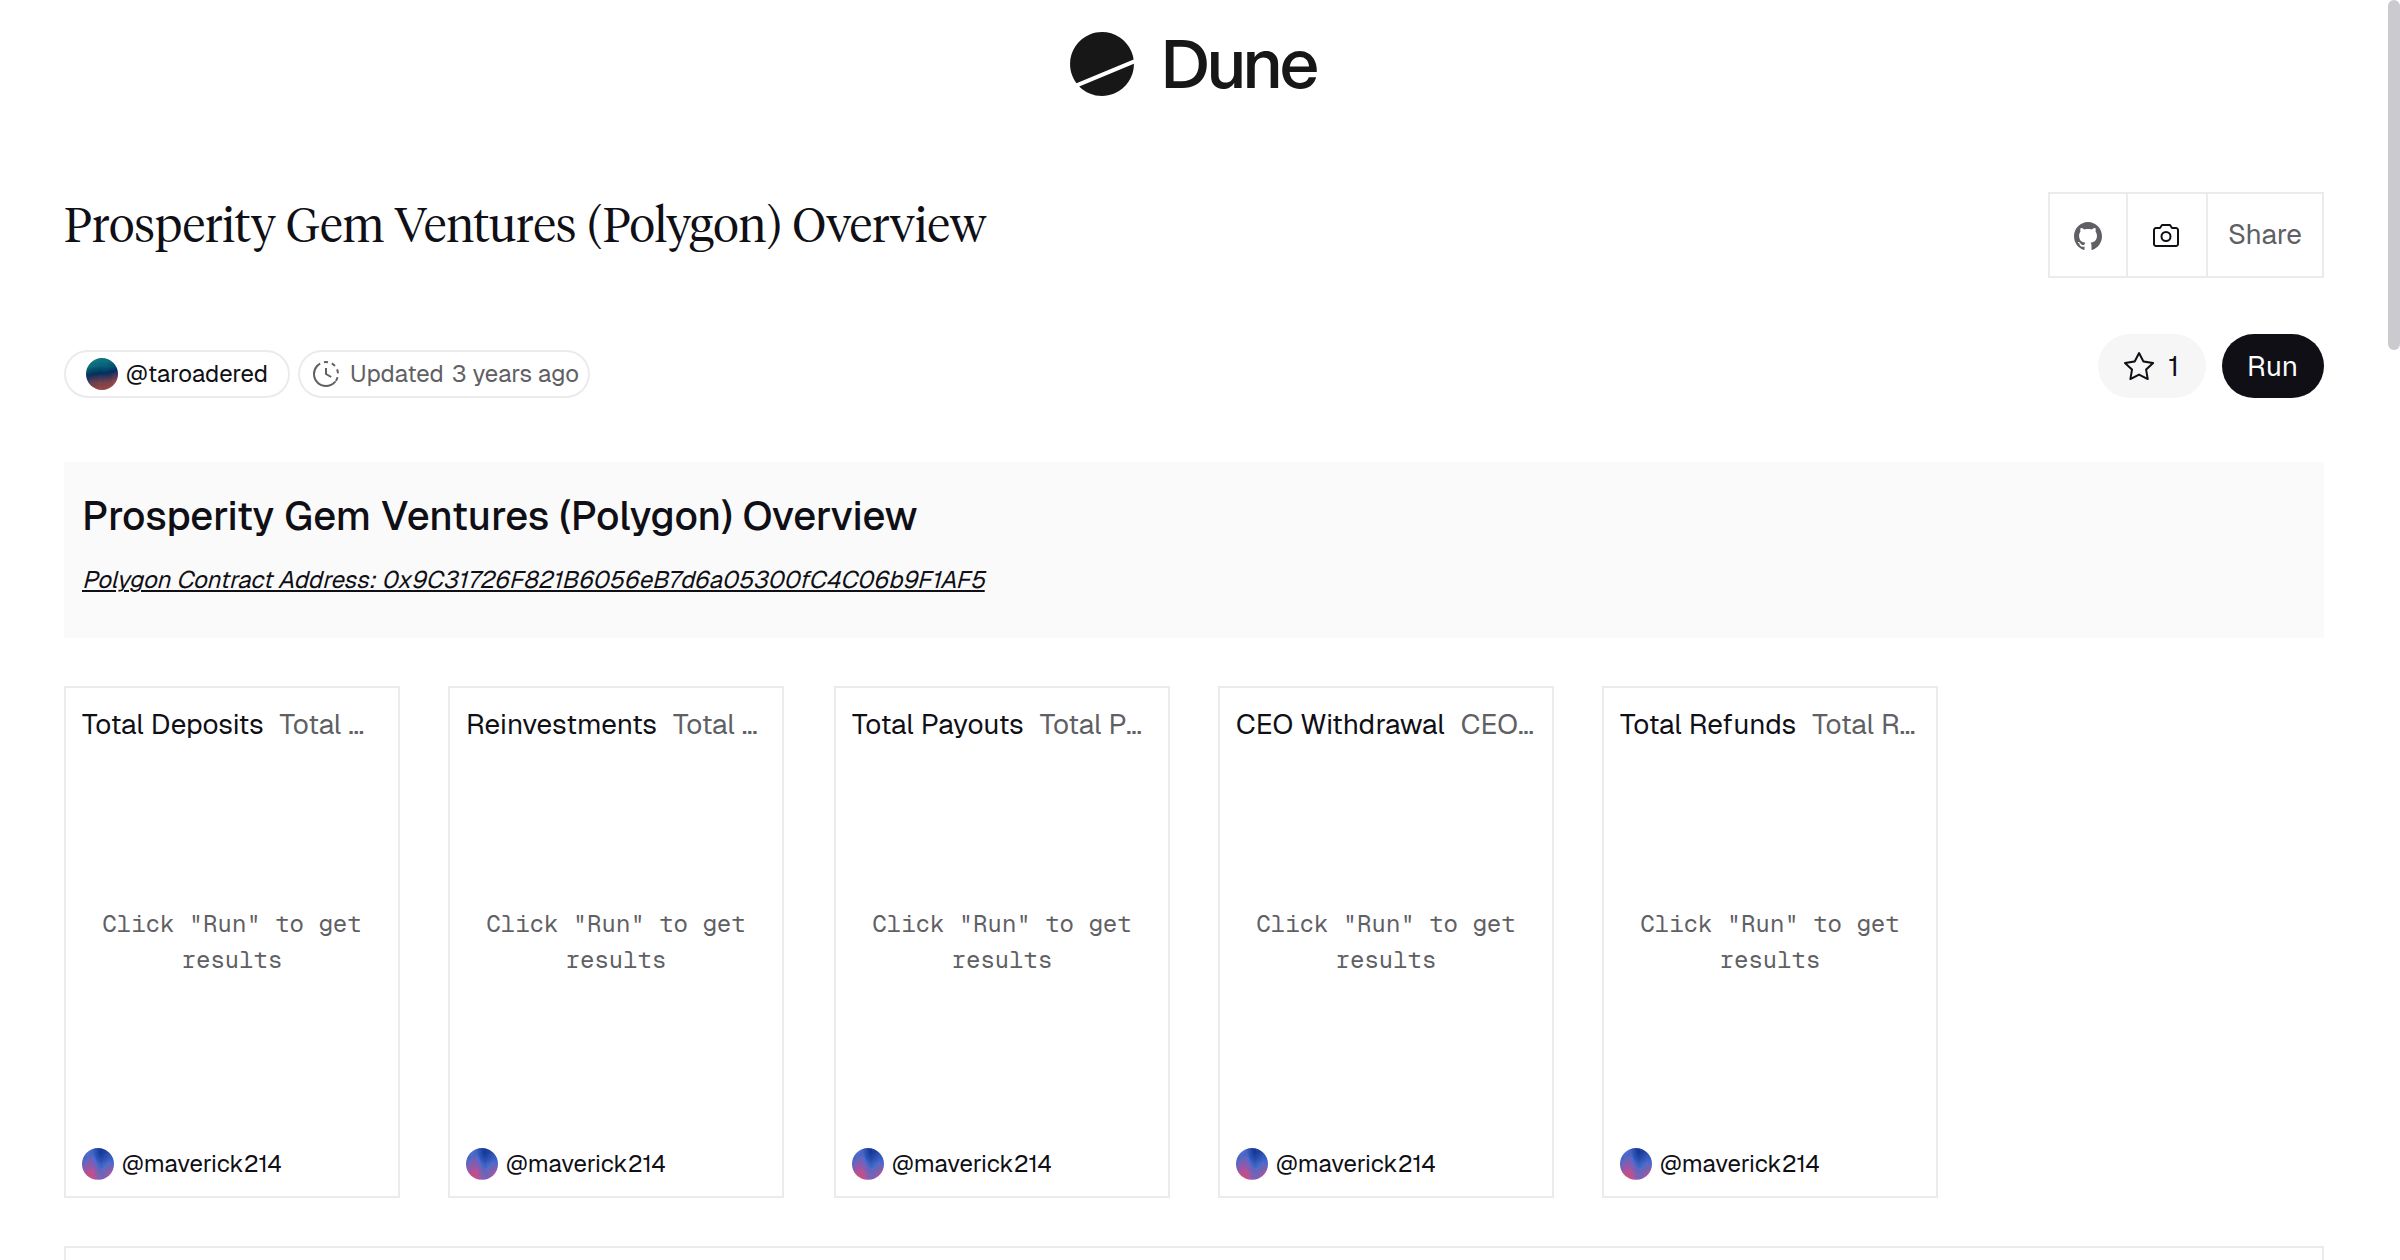Click the Dune logo icon

[1101, 64]
